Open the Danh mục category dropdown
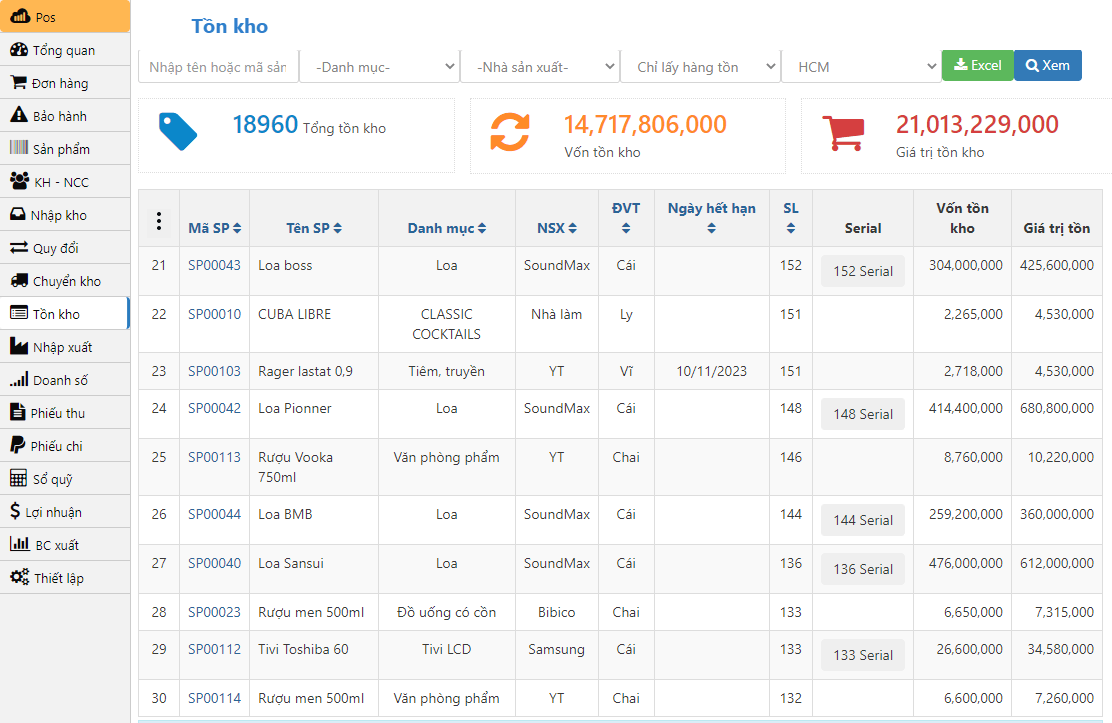This screenshot has width=1112, height=723. click(379, 67)
